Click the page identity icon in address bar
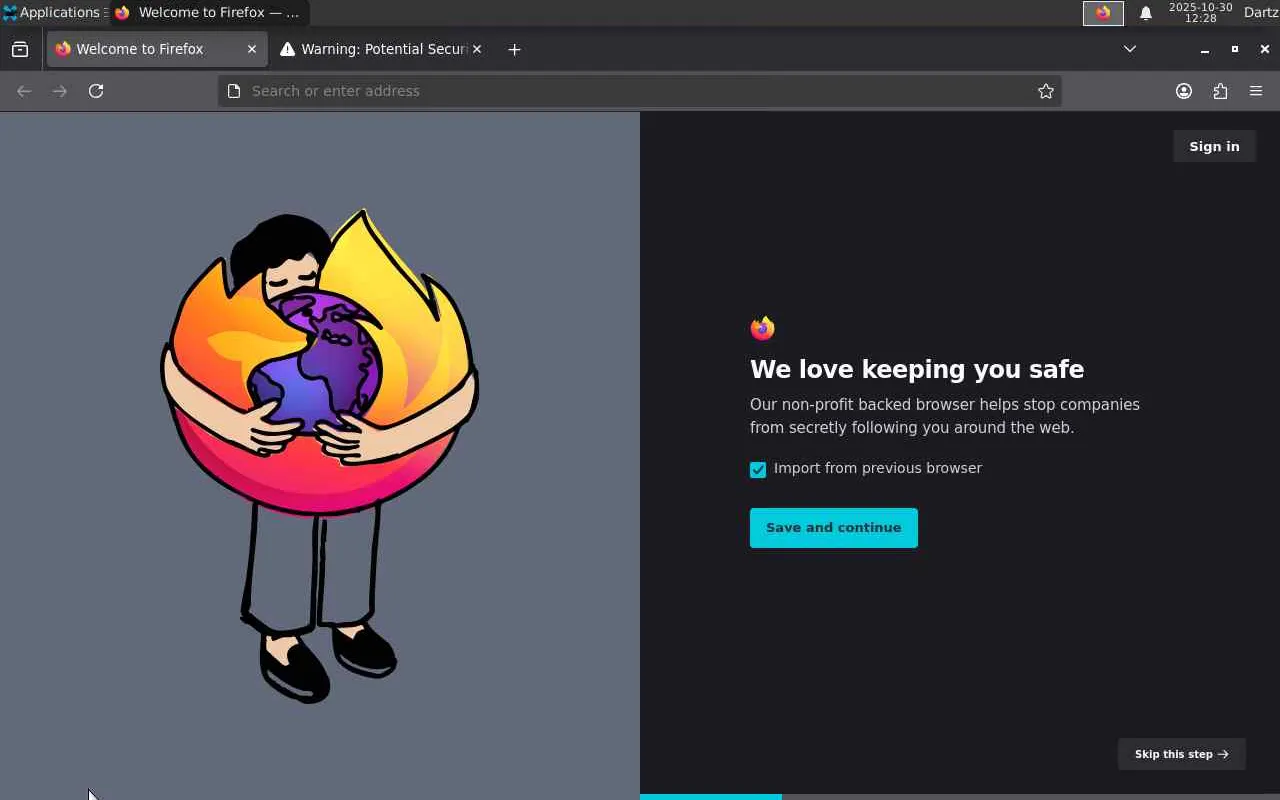Viewport: 1280px width, 800px height. [234, 91]
